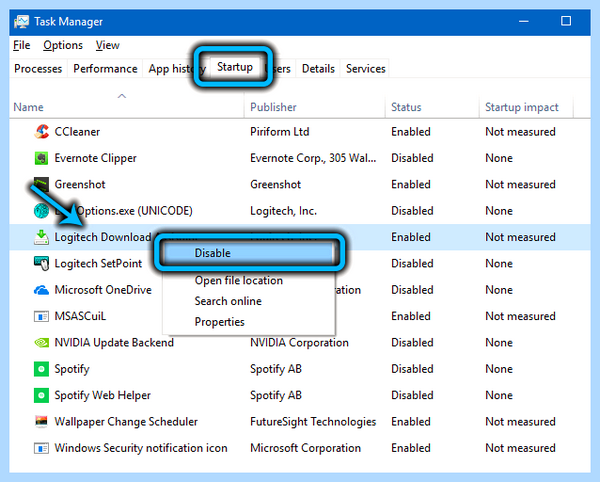This screenshot has height=482, width=600.
Task: Click the Greenshot app icon
Action: [x=41, y=184]
